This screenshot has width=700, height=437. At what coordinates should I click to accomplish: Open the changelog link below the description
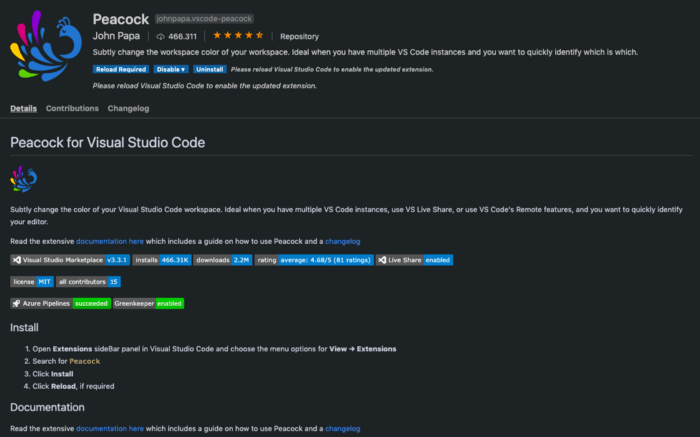tap(342, 241)
